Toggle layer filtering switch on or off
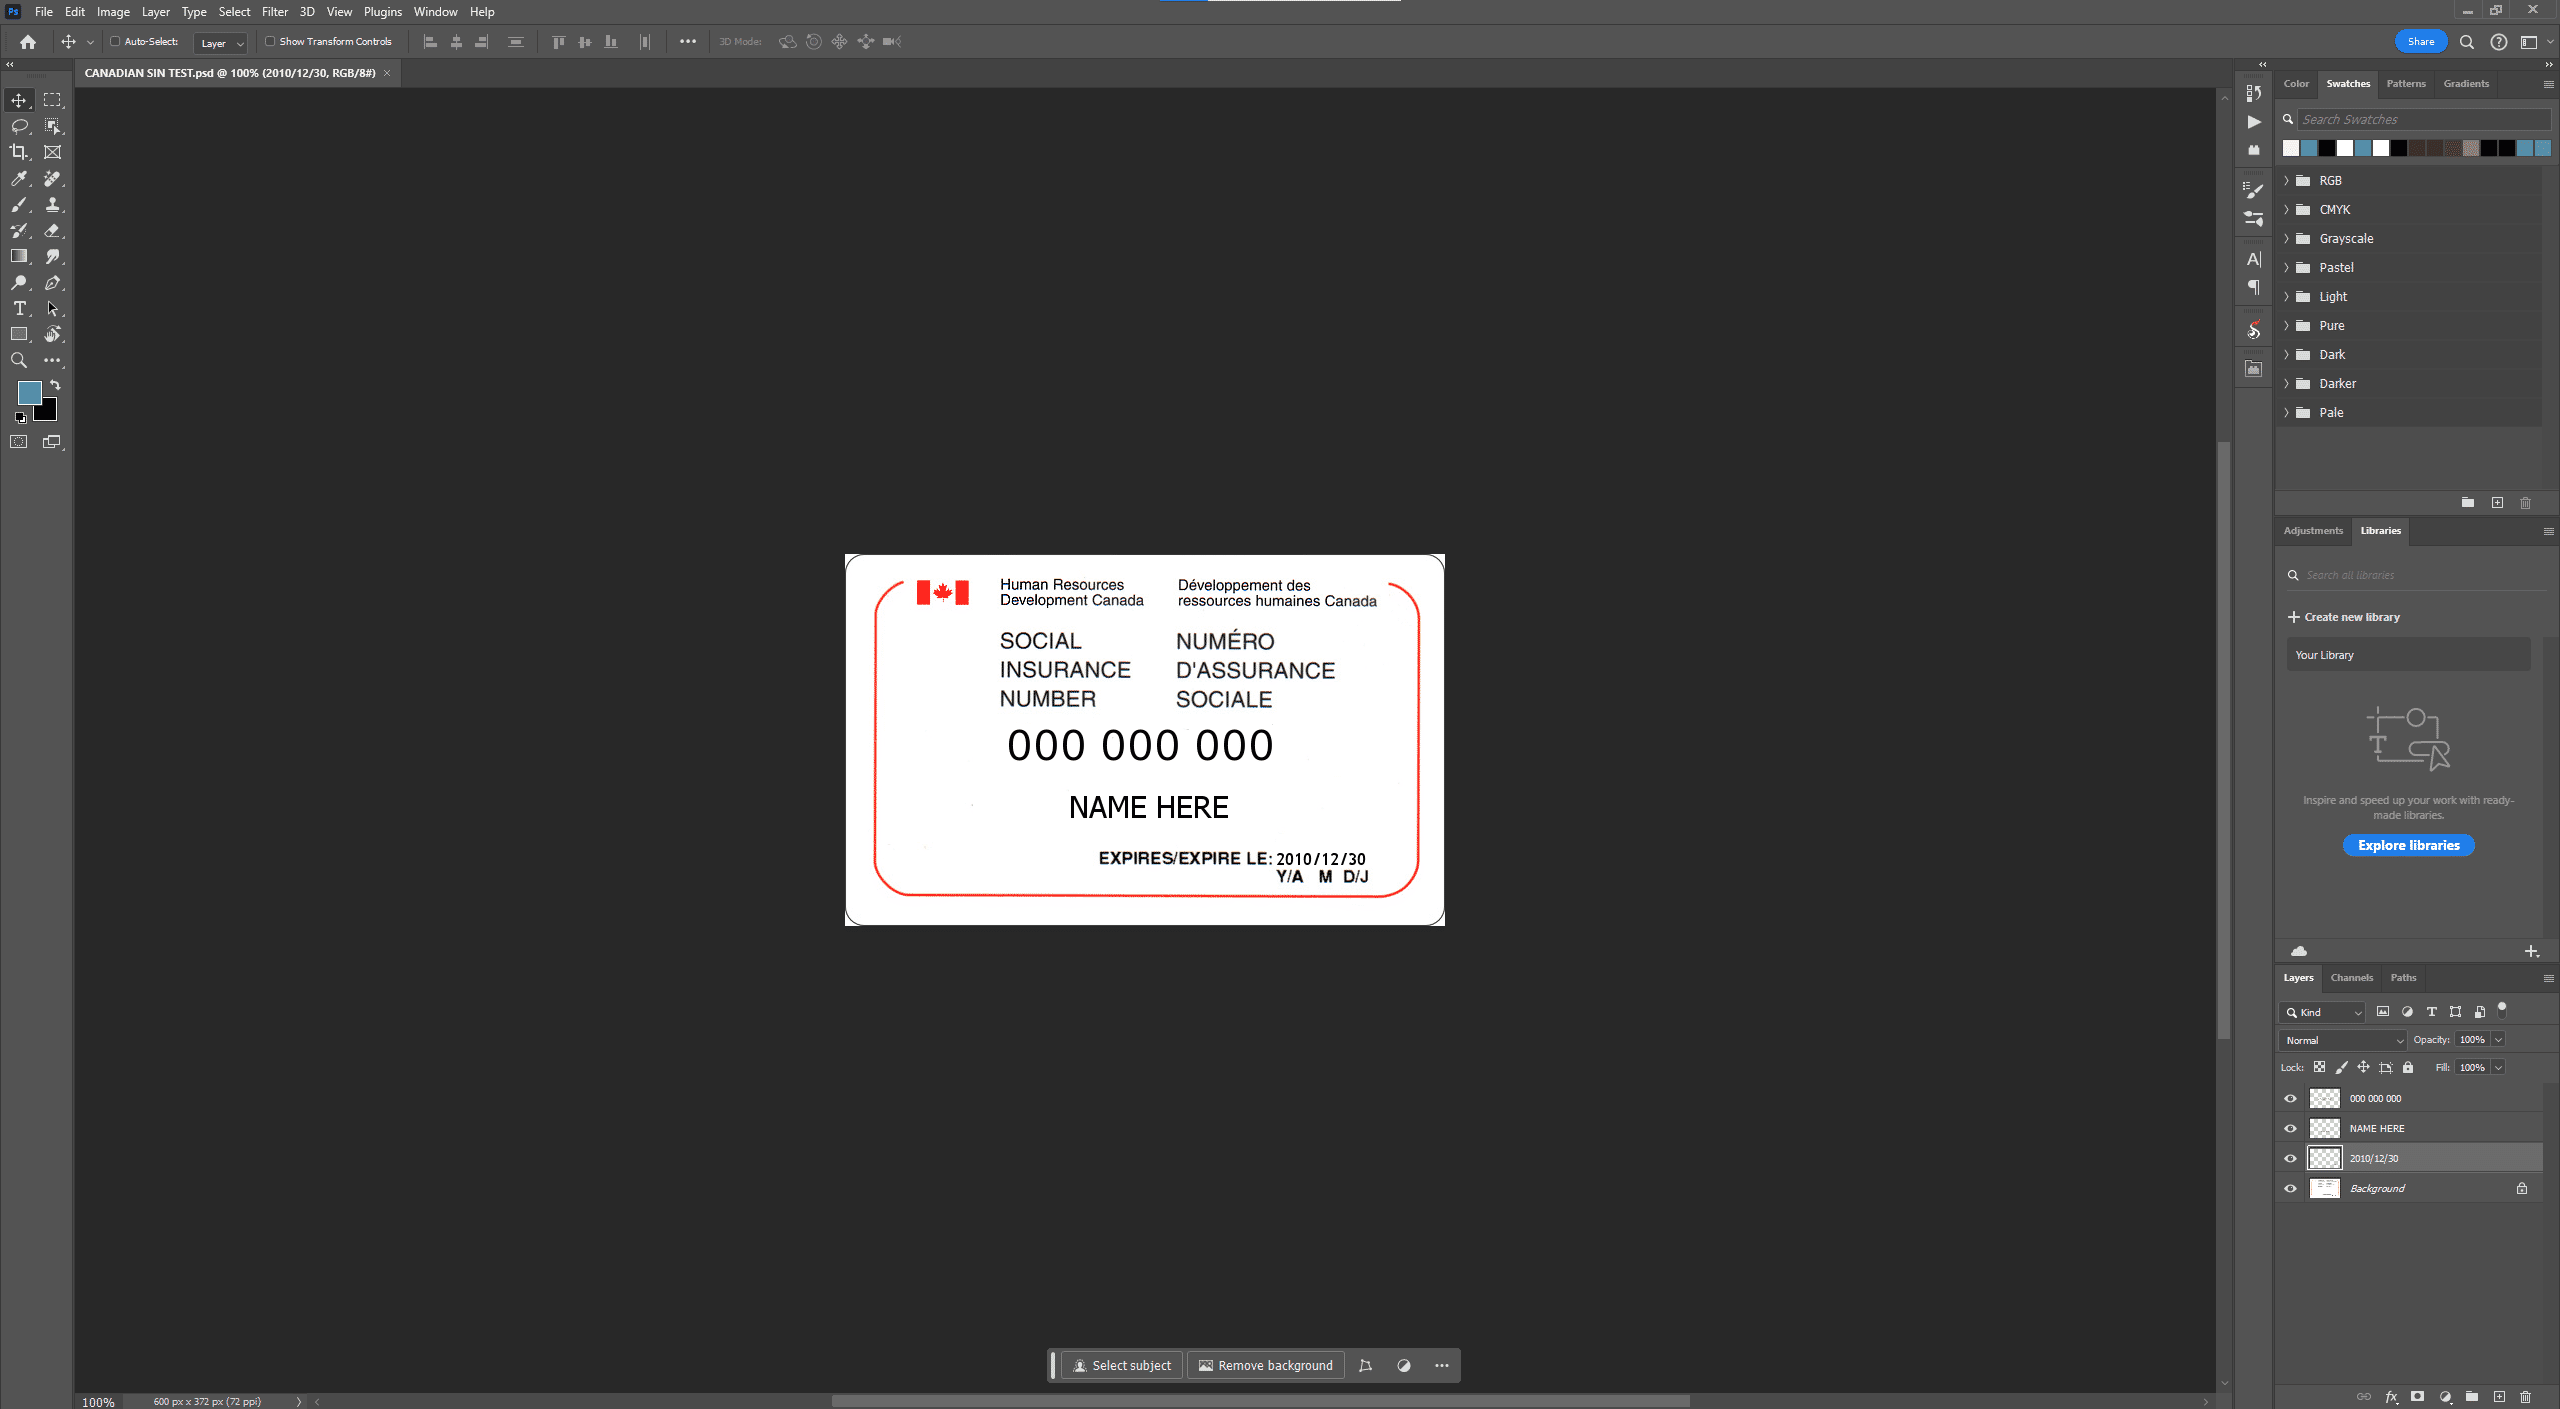The width and height of the screenshot is (2560, 1409). 2502,1010
